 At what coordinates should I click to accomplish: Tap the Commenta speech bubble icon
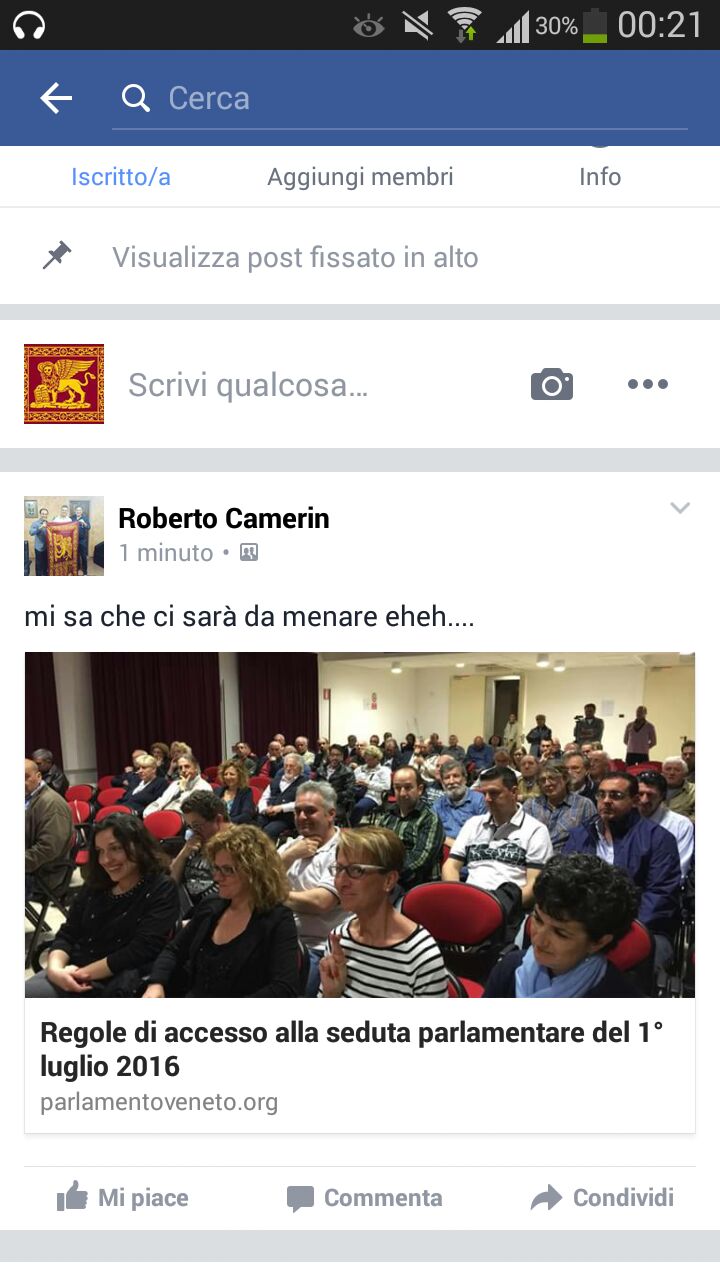(300, 1198)
